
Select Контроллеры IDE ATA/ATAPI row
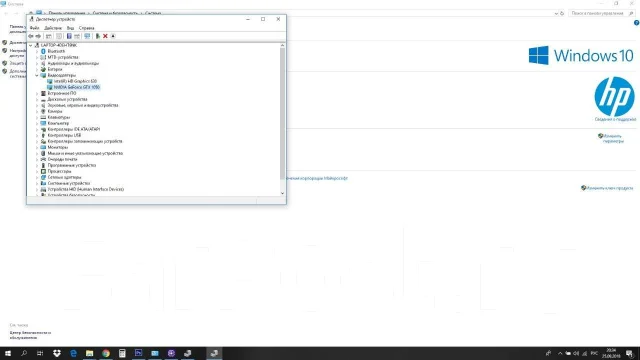[73, 129]
